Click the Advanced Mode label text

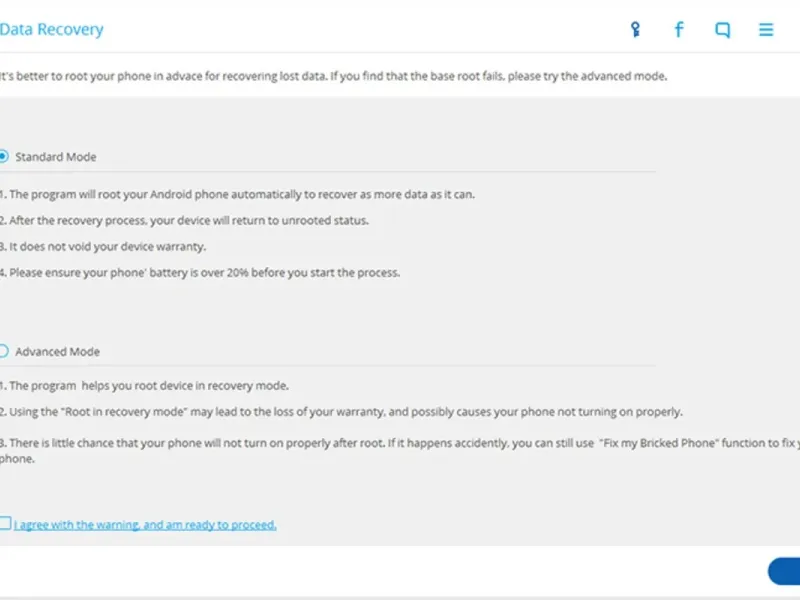click(x=57, y=352)
